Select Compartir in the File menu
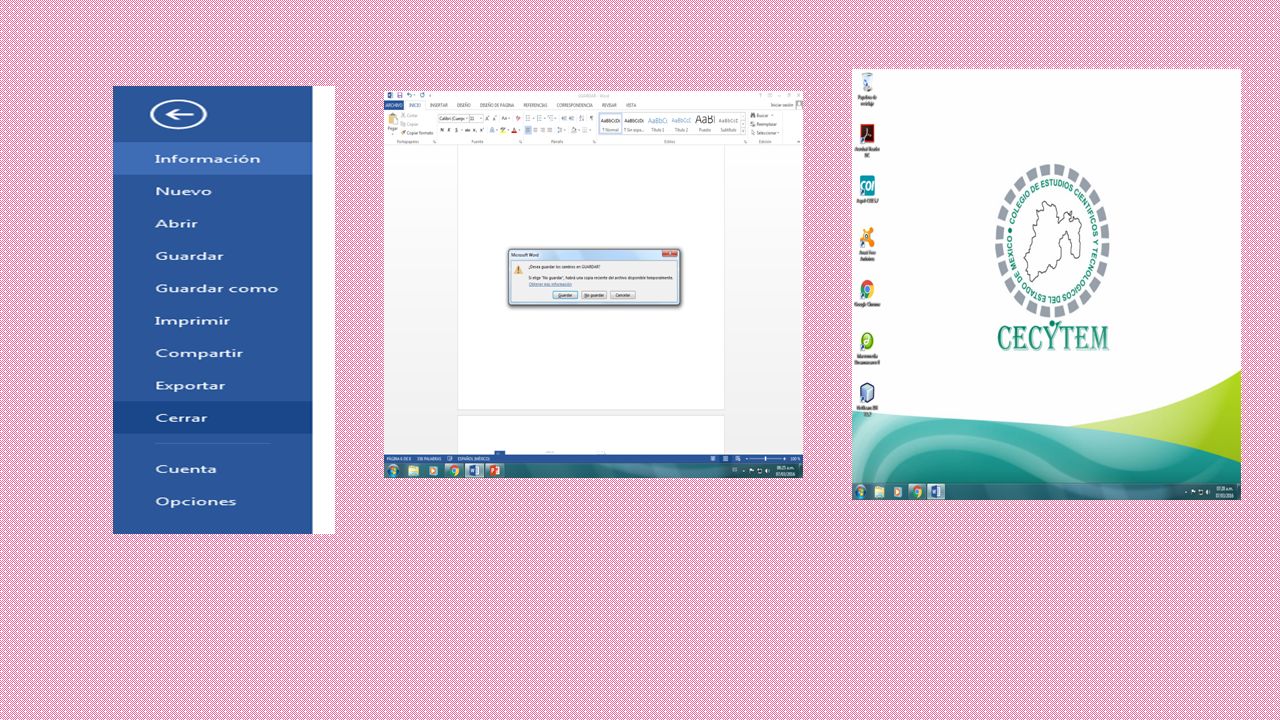Screen dimensions: 1280x720 212,353
